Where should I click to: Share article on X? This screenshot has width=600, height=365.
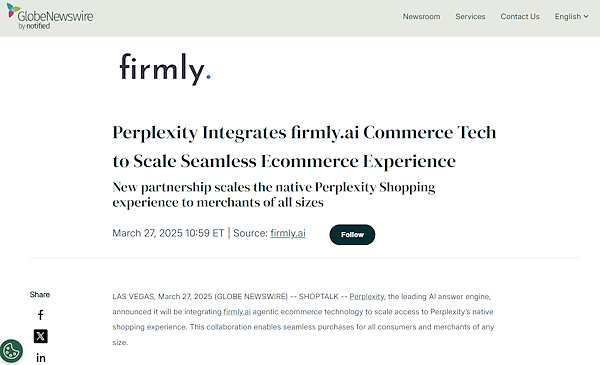coord(41,336)
